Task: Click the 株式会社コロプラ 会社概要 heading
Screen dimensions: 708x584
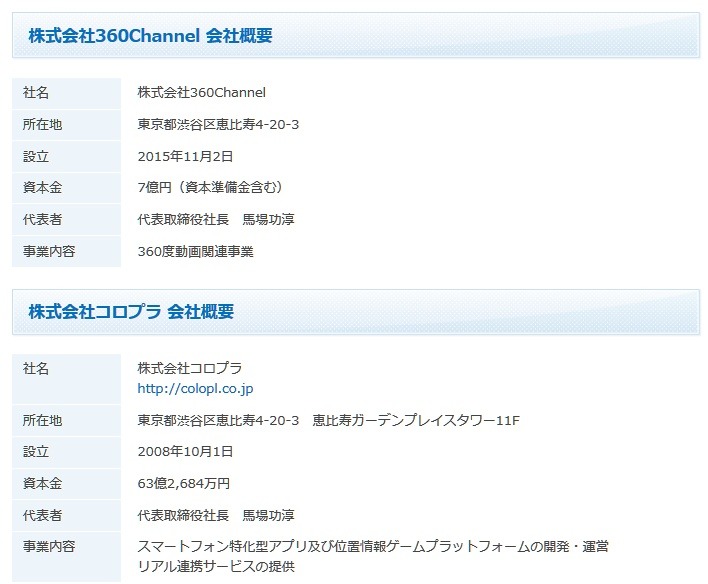Action: click(131, 312)
